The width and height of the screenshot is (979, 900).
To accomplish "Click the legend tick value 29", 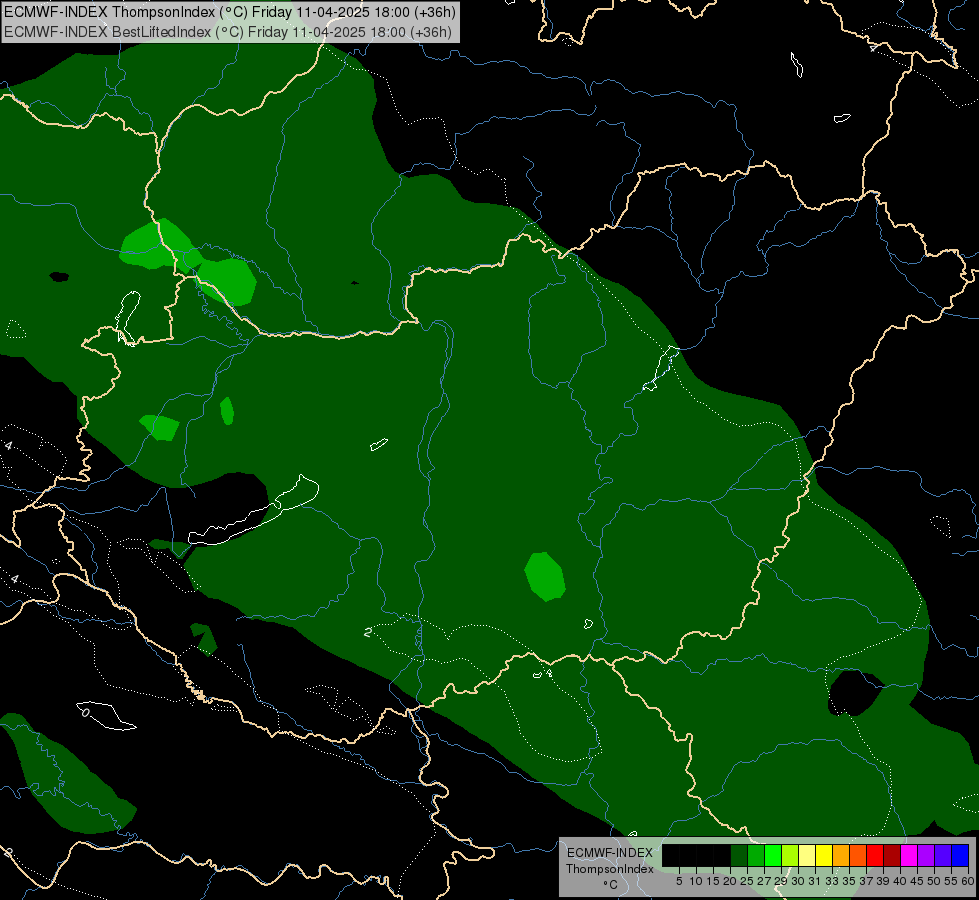I will 781,881.
